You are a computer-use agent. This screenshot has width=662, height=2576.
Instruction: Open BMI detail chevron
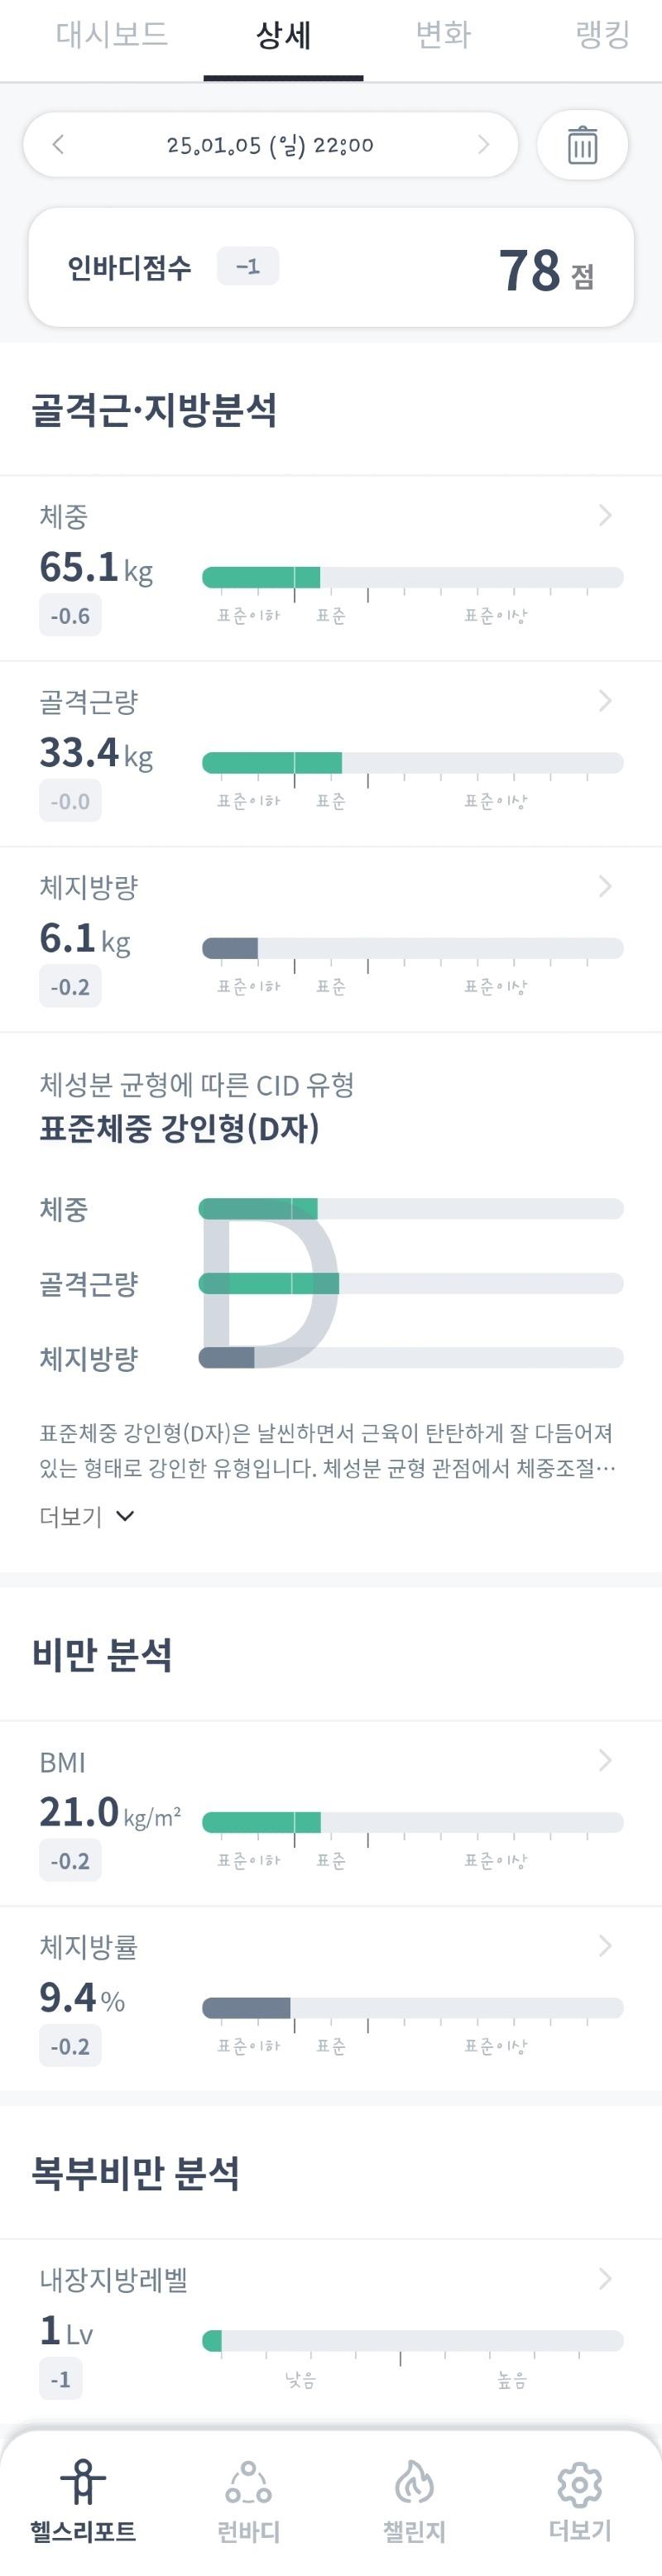point(605,1760)
